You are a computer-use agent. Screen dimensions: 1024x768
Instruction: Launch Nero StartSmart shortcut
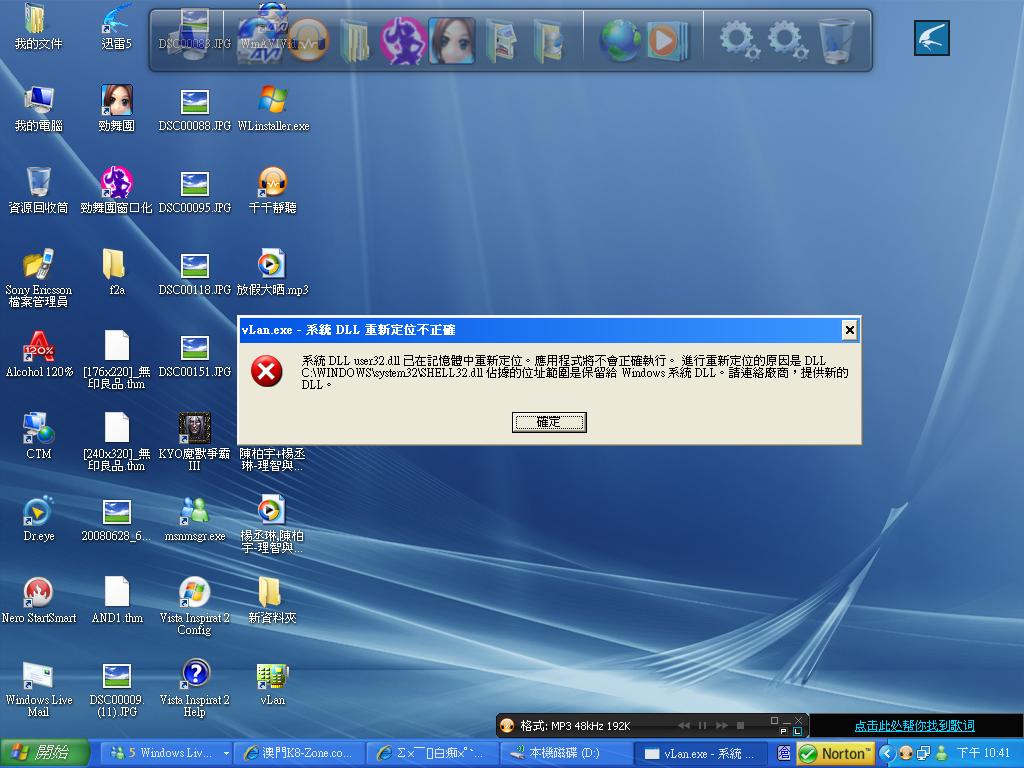[x=38, y=601]
